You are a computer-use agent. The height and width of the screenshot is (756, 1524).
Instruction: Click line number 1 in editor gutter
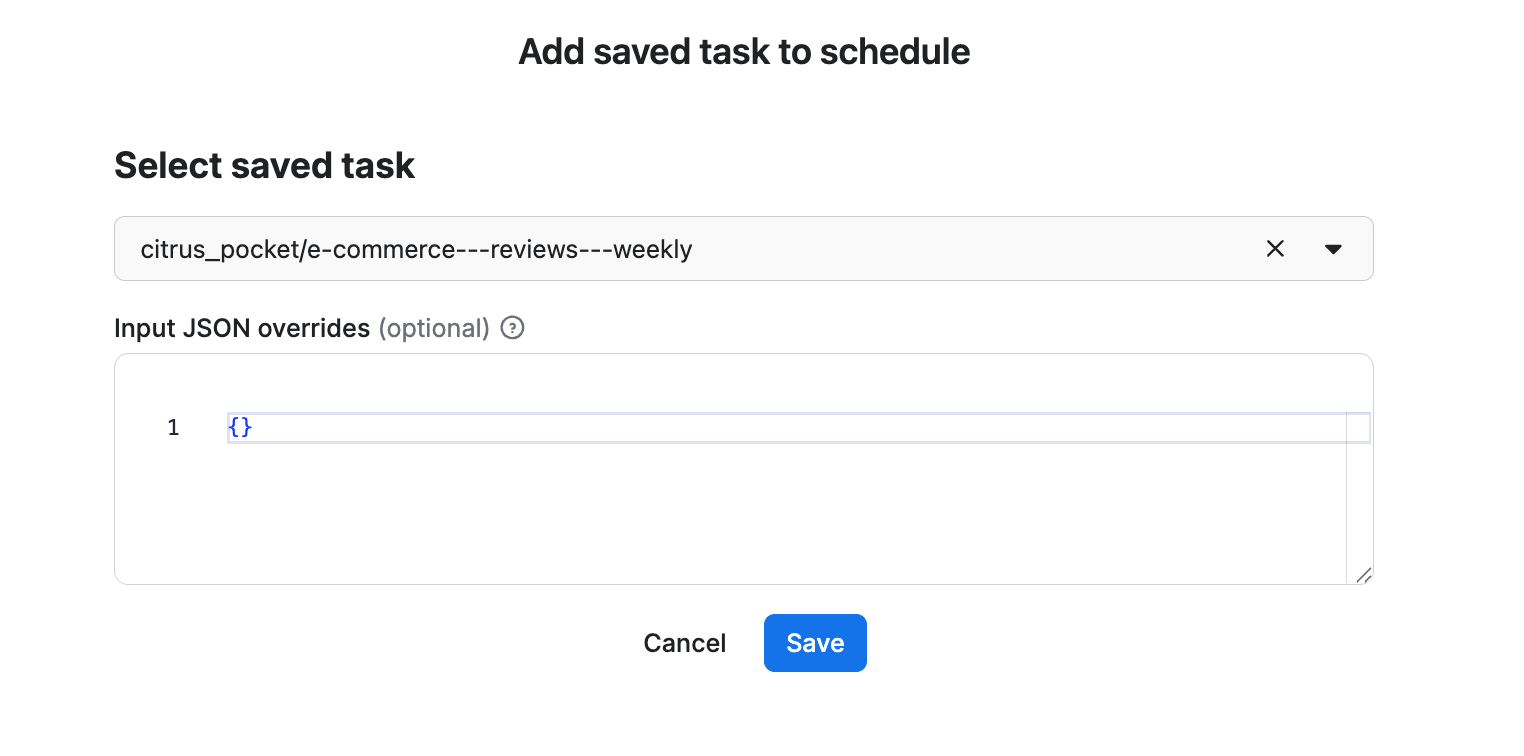(173, 428)
